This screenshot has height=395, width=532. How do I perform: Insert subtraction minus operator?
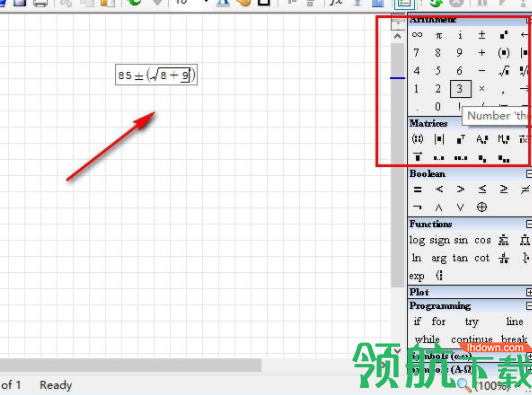481,71
